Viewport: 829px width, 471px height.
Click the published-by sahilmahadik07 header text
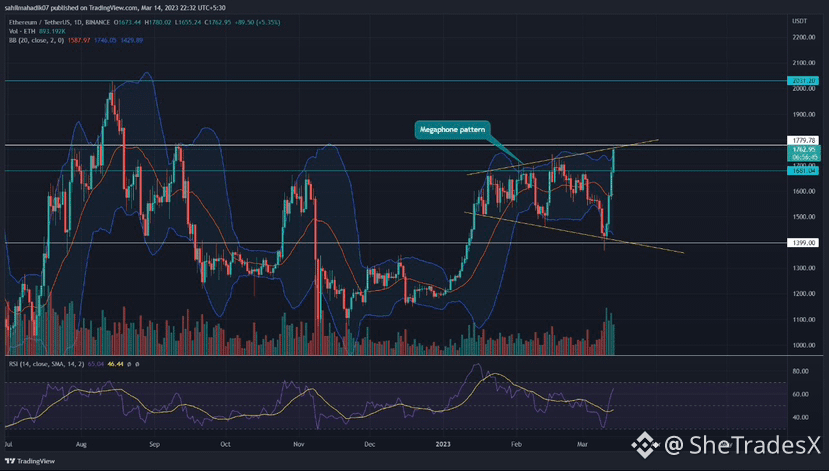pos(115,8)
